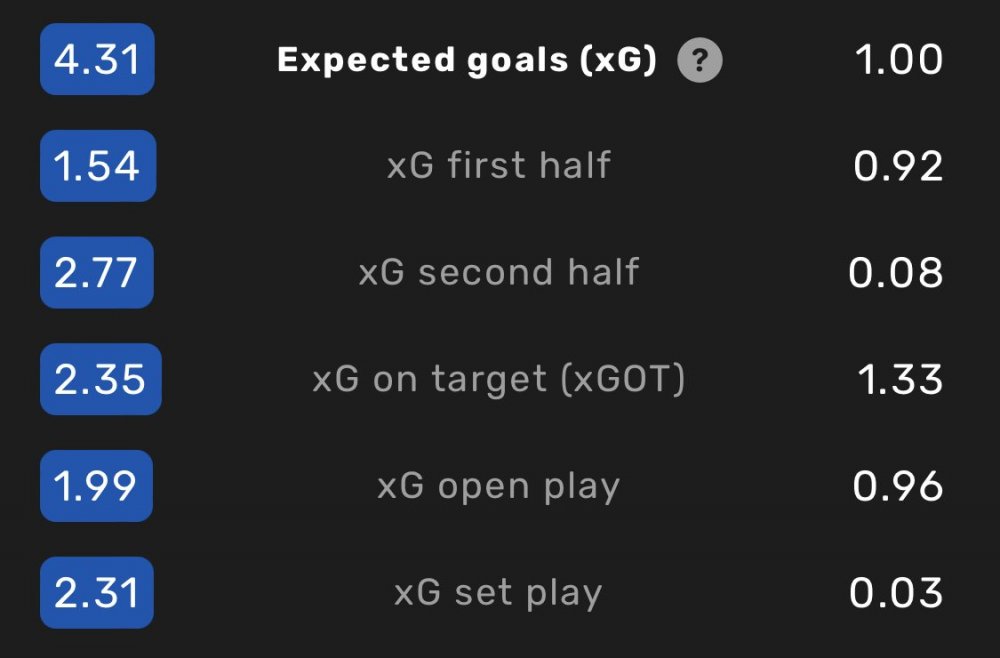Select the Expected goals (xG) heading

(x=467, y=61)
